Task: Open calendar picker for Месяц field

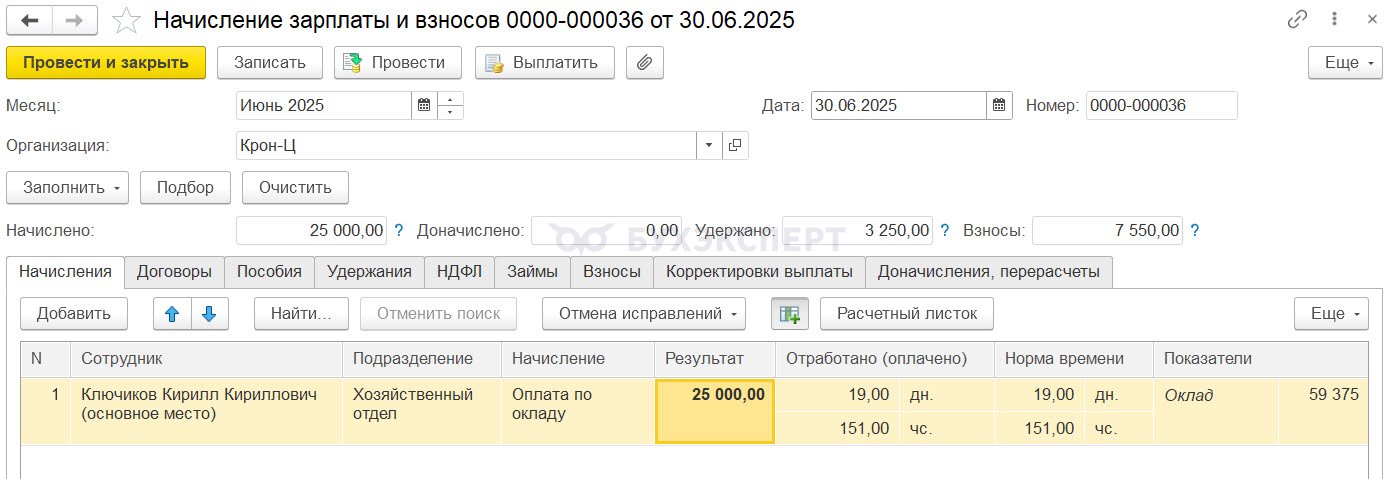Action: pos(424,105)
